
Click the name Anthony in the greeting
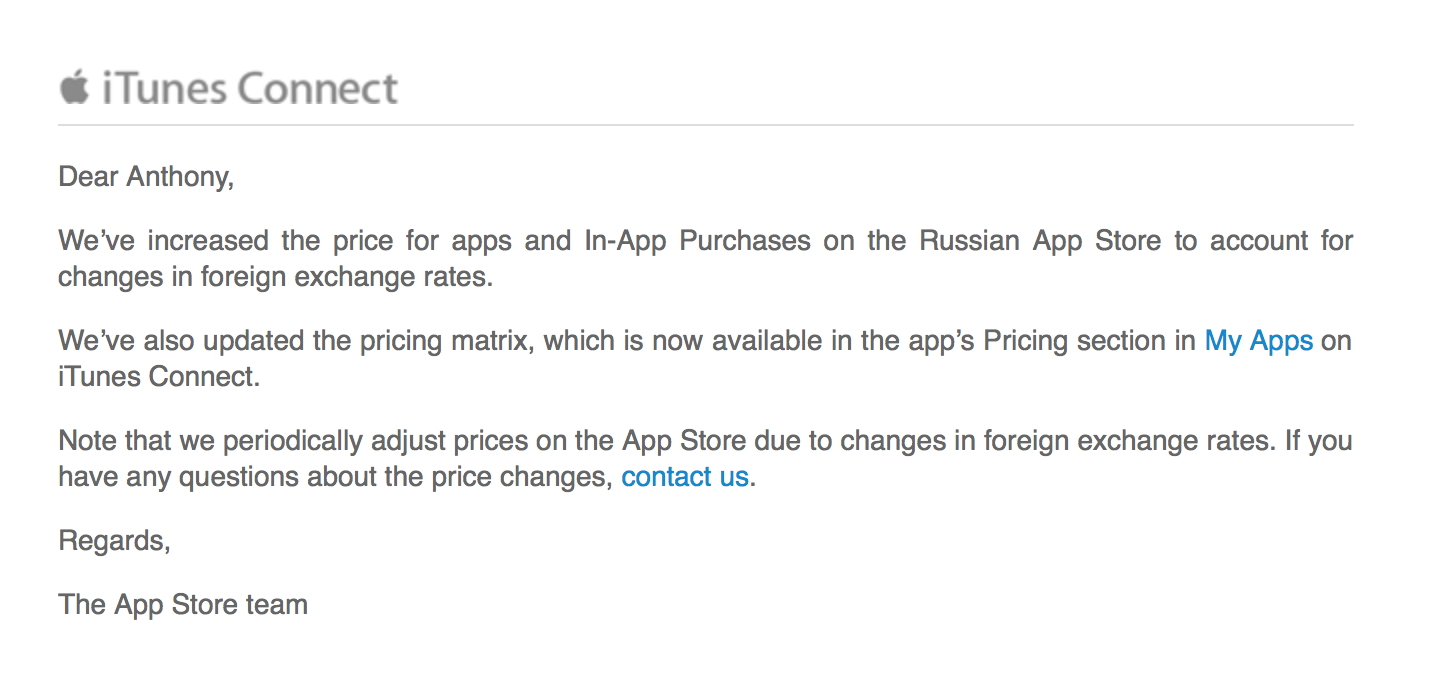pos(178,177)
